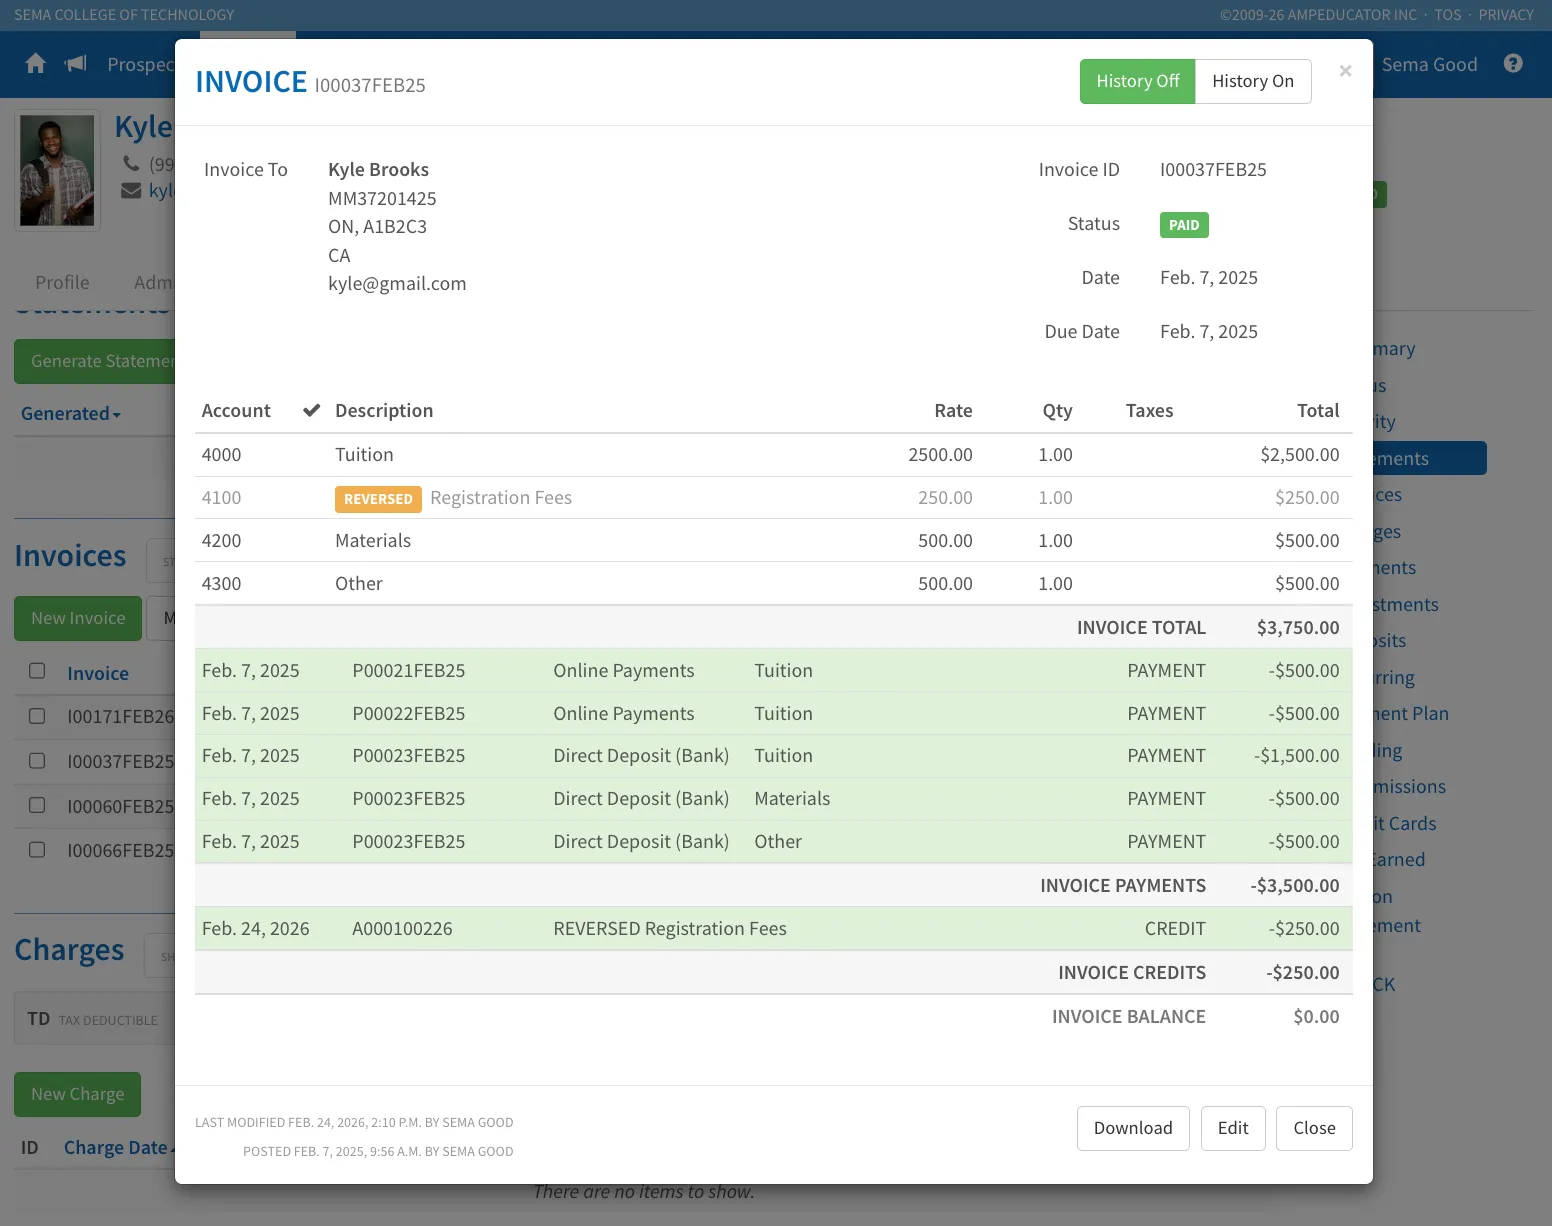Open the Sema Good user menu
The width and height of the screenshot is (1552, 1226).
coord(1429,64)
